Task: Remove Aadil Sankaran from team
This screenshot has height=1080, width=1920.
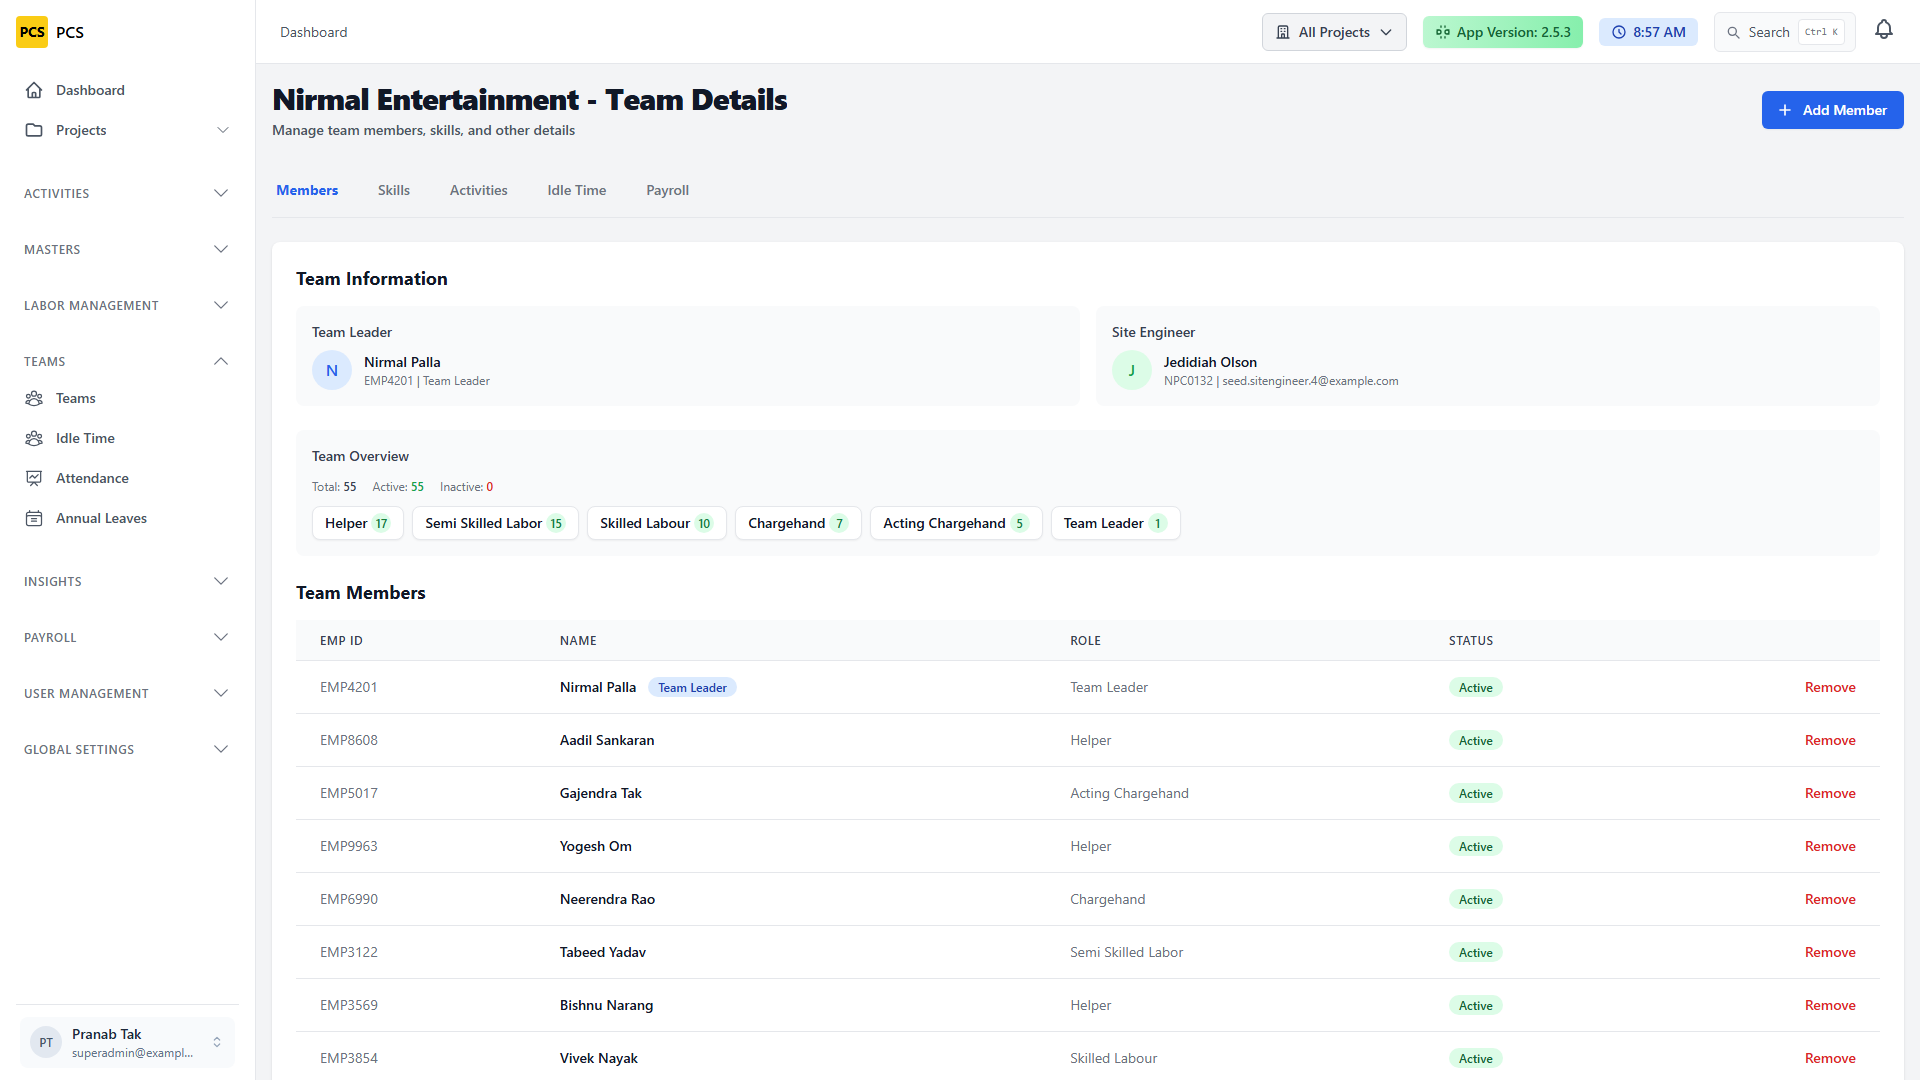Action: pyautogui.click(x=1830, y=740)
